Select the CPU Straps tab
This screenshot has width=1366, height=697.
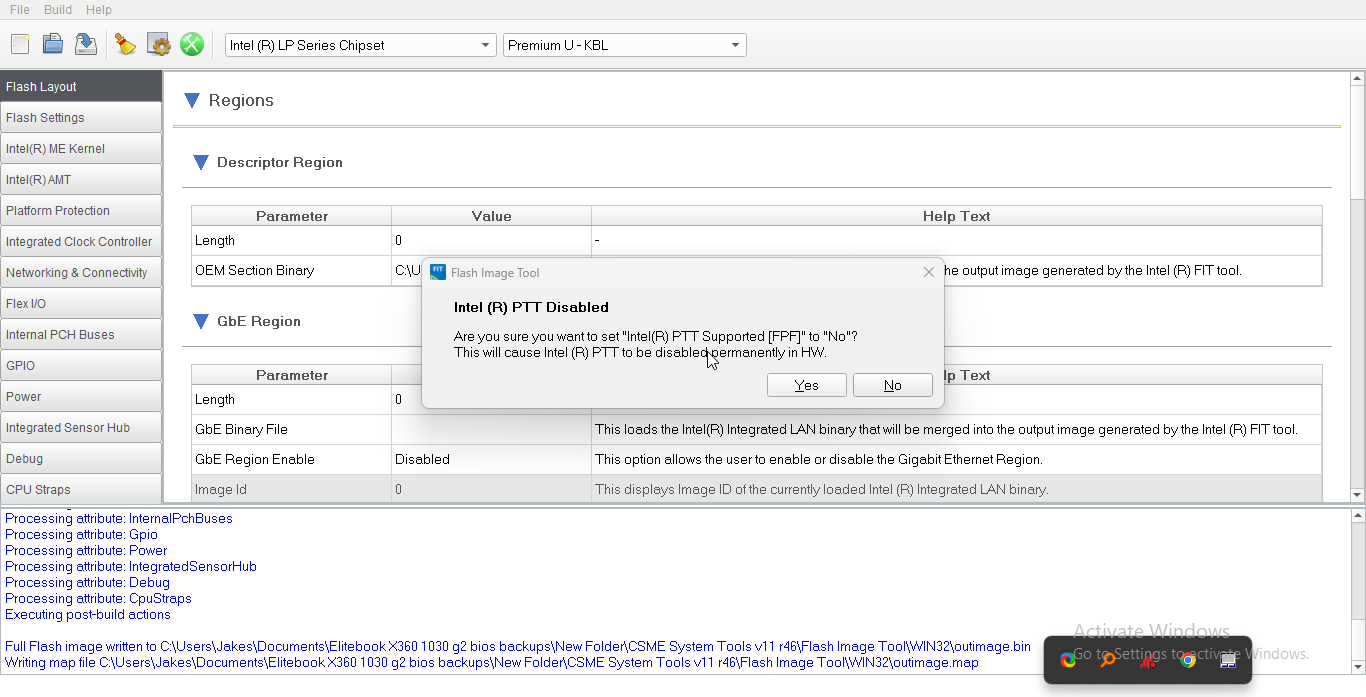pos(81,489)
